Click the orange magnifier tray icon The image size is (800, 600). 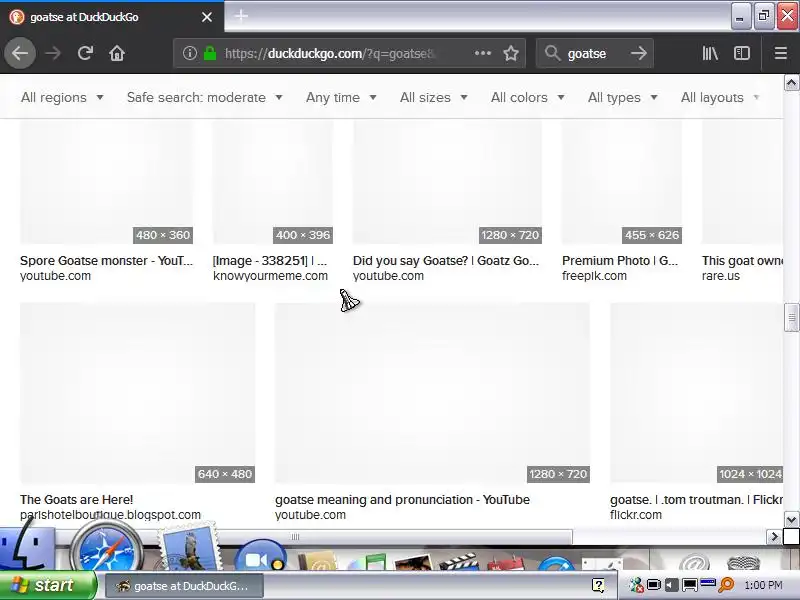click(x=726, y=585)
